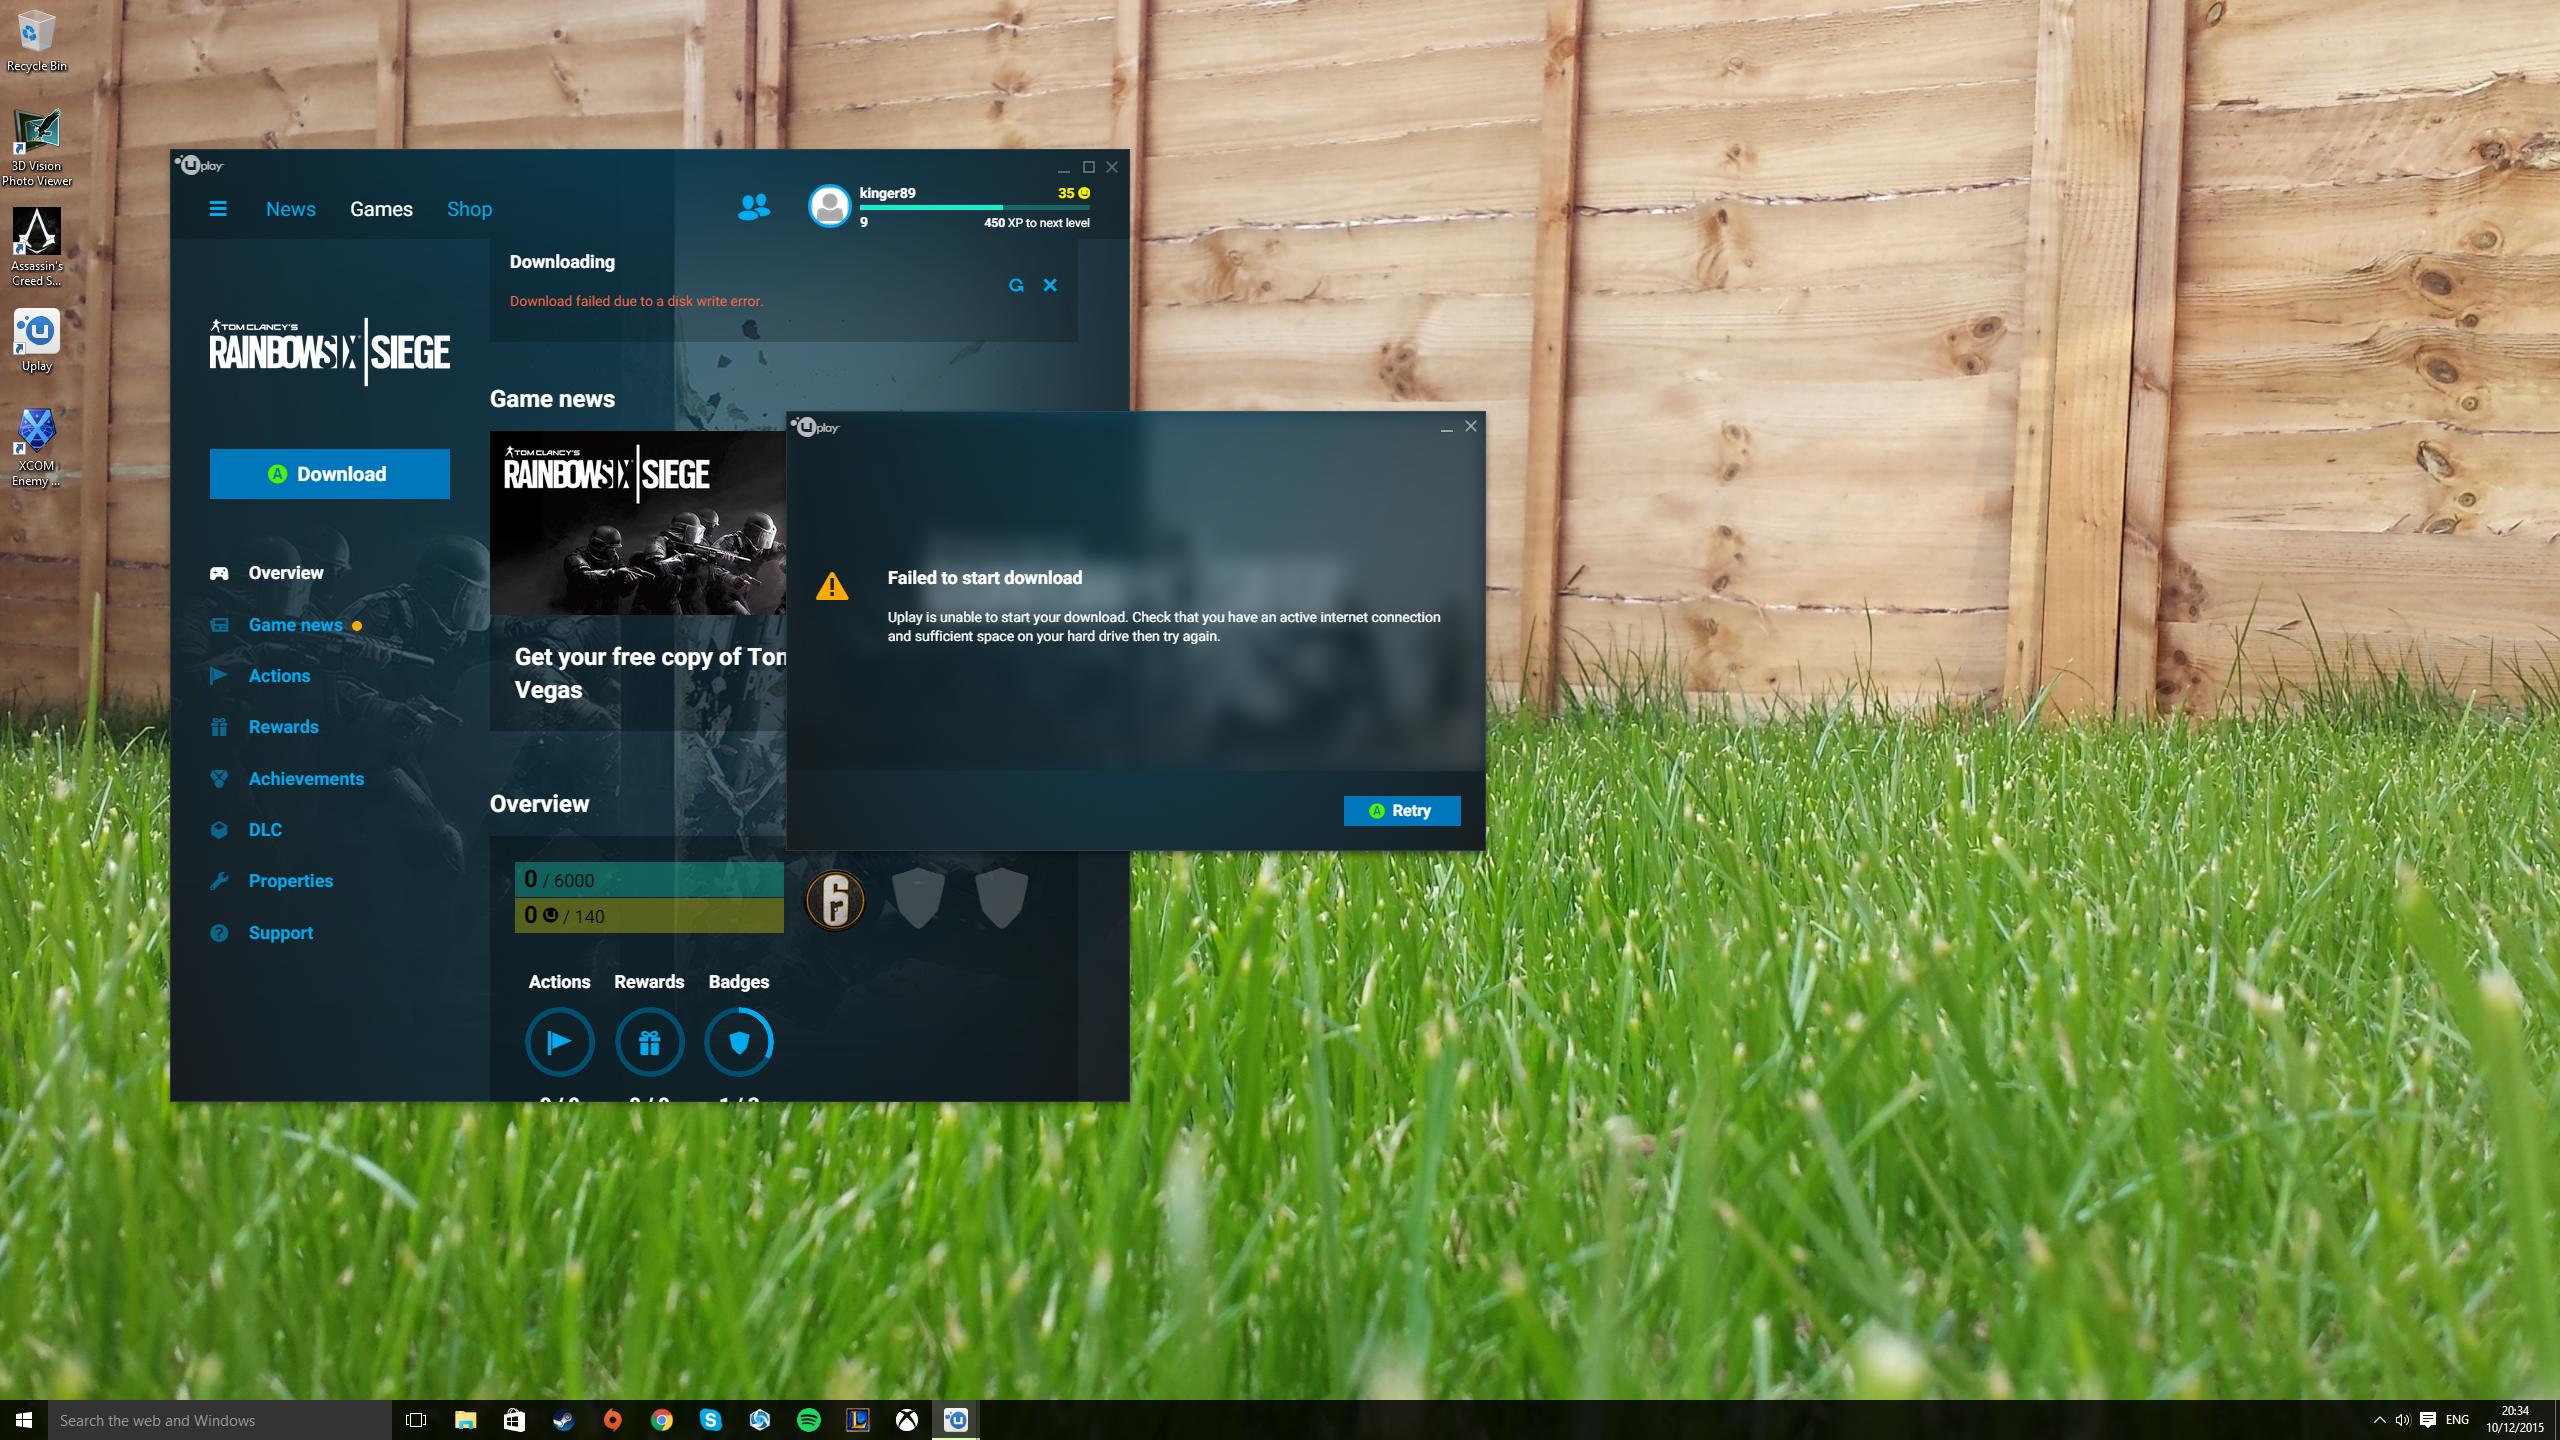Switch to the Shop tab
The height and width of the screenshot is (1440, 2560).
point(469,209)
